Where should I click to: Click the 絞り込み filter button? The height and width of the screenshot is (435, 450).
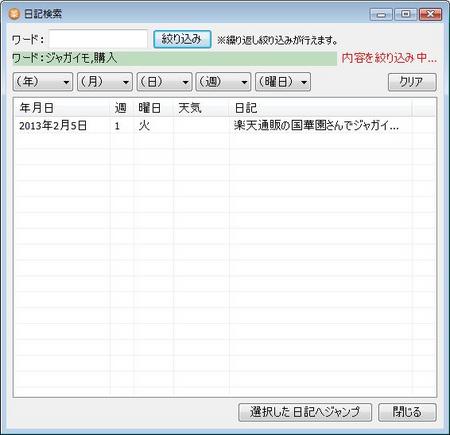point(182,39)
